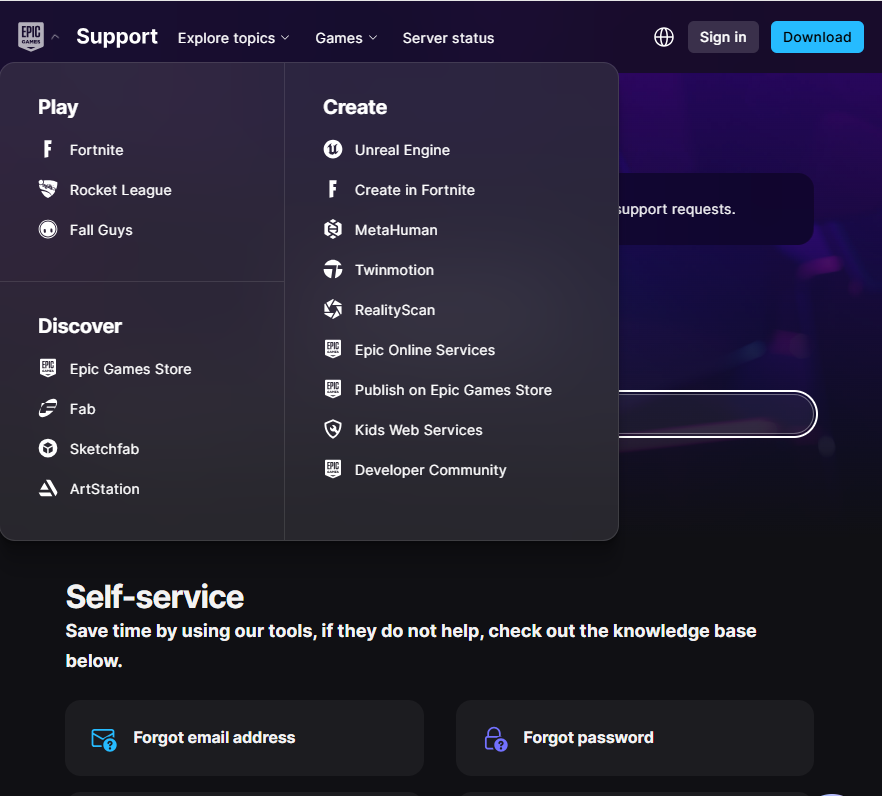Viewport: 882px width, 796px height.
Task: Click the search input field behind menu
Action: click(717, 413)
